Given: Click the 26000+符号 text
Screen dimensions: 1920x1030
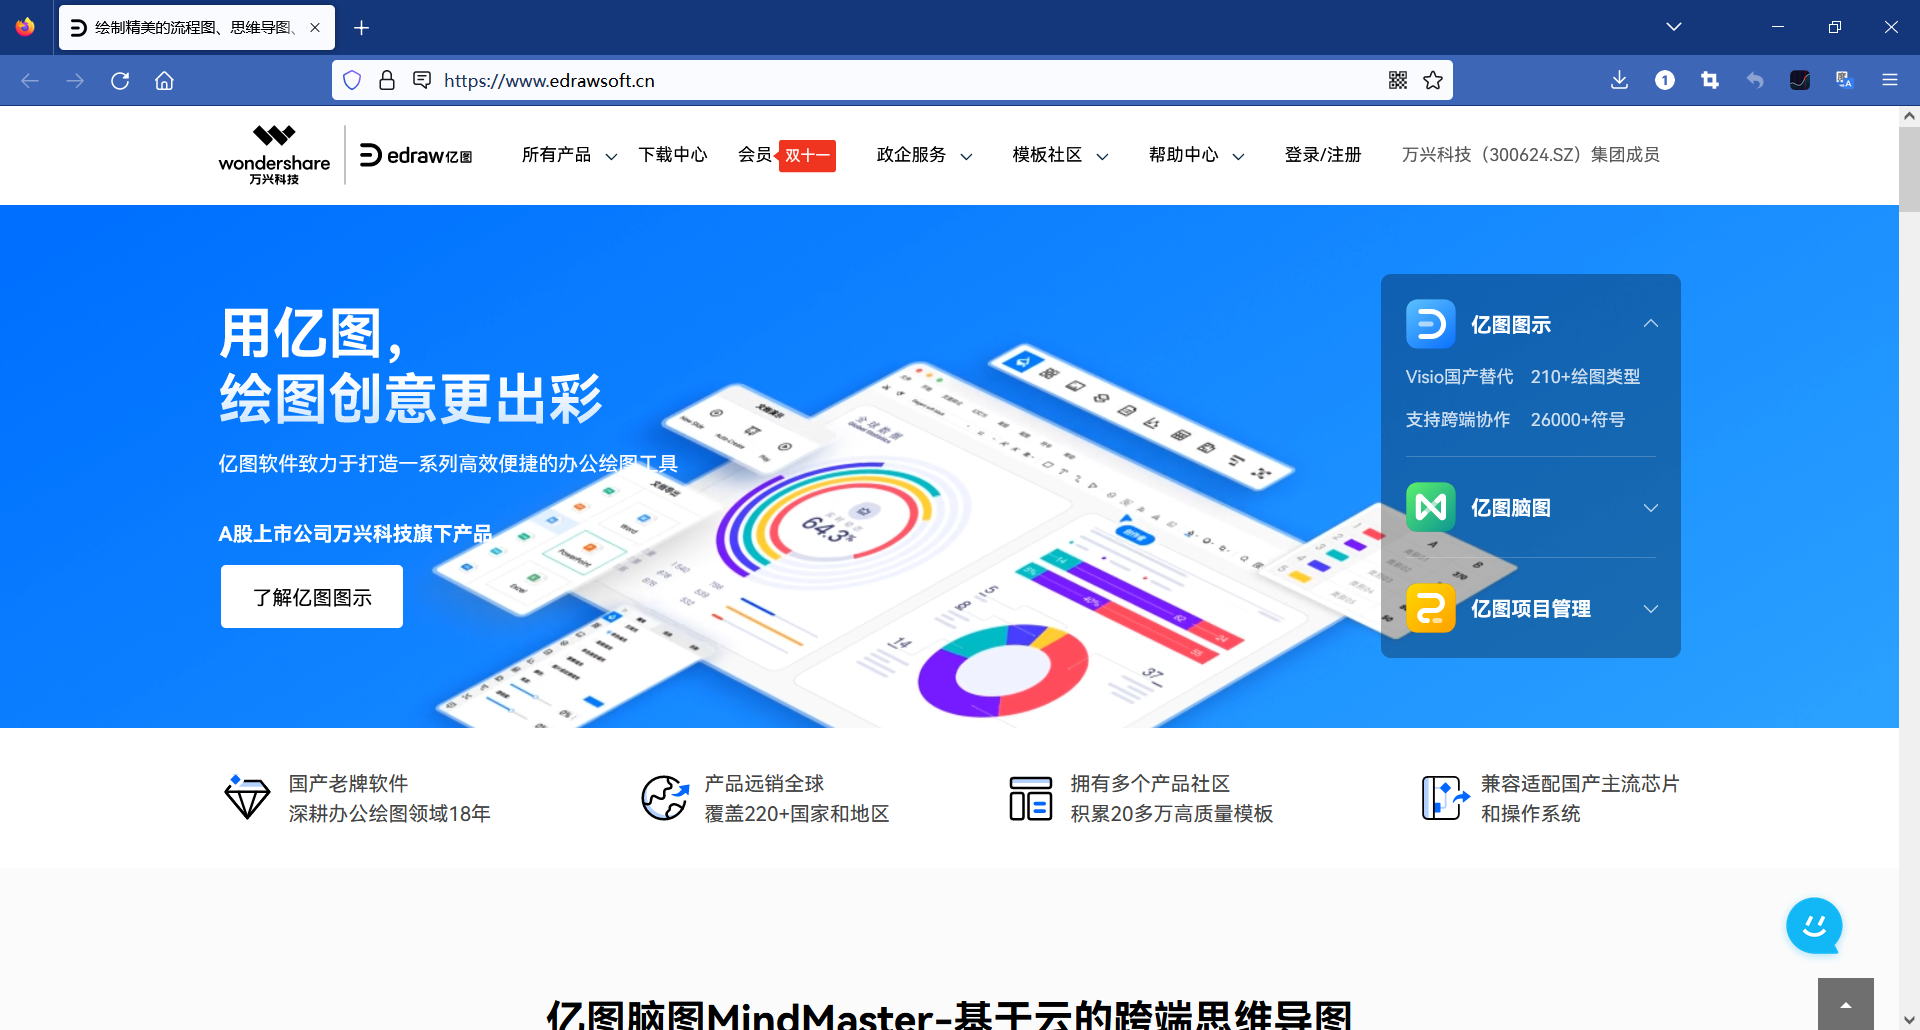Looking at the screenshot, I should point(1578,420).
